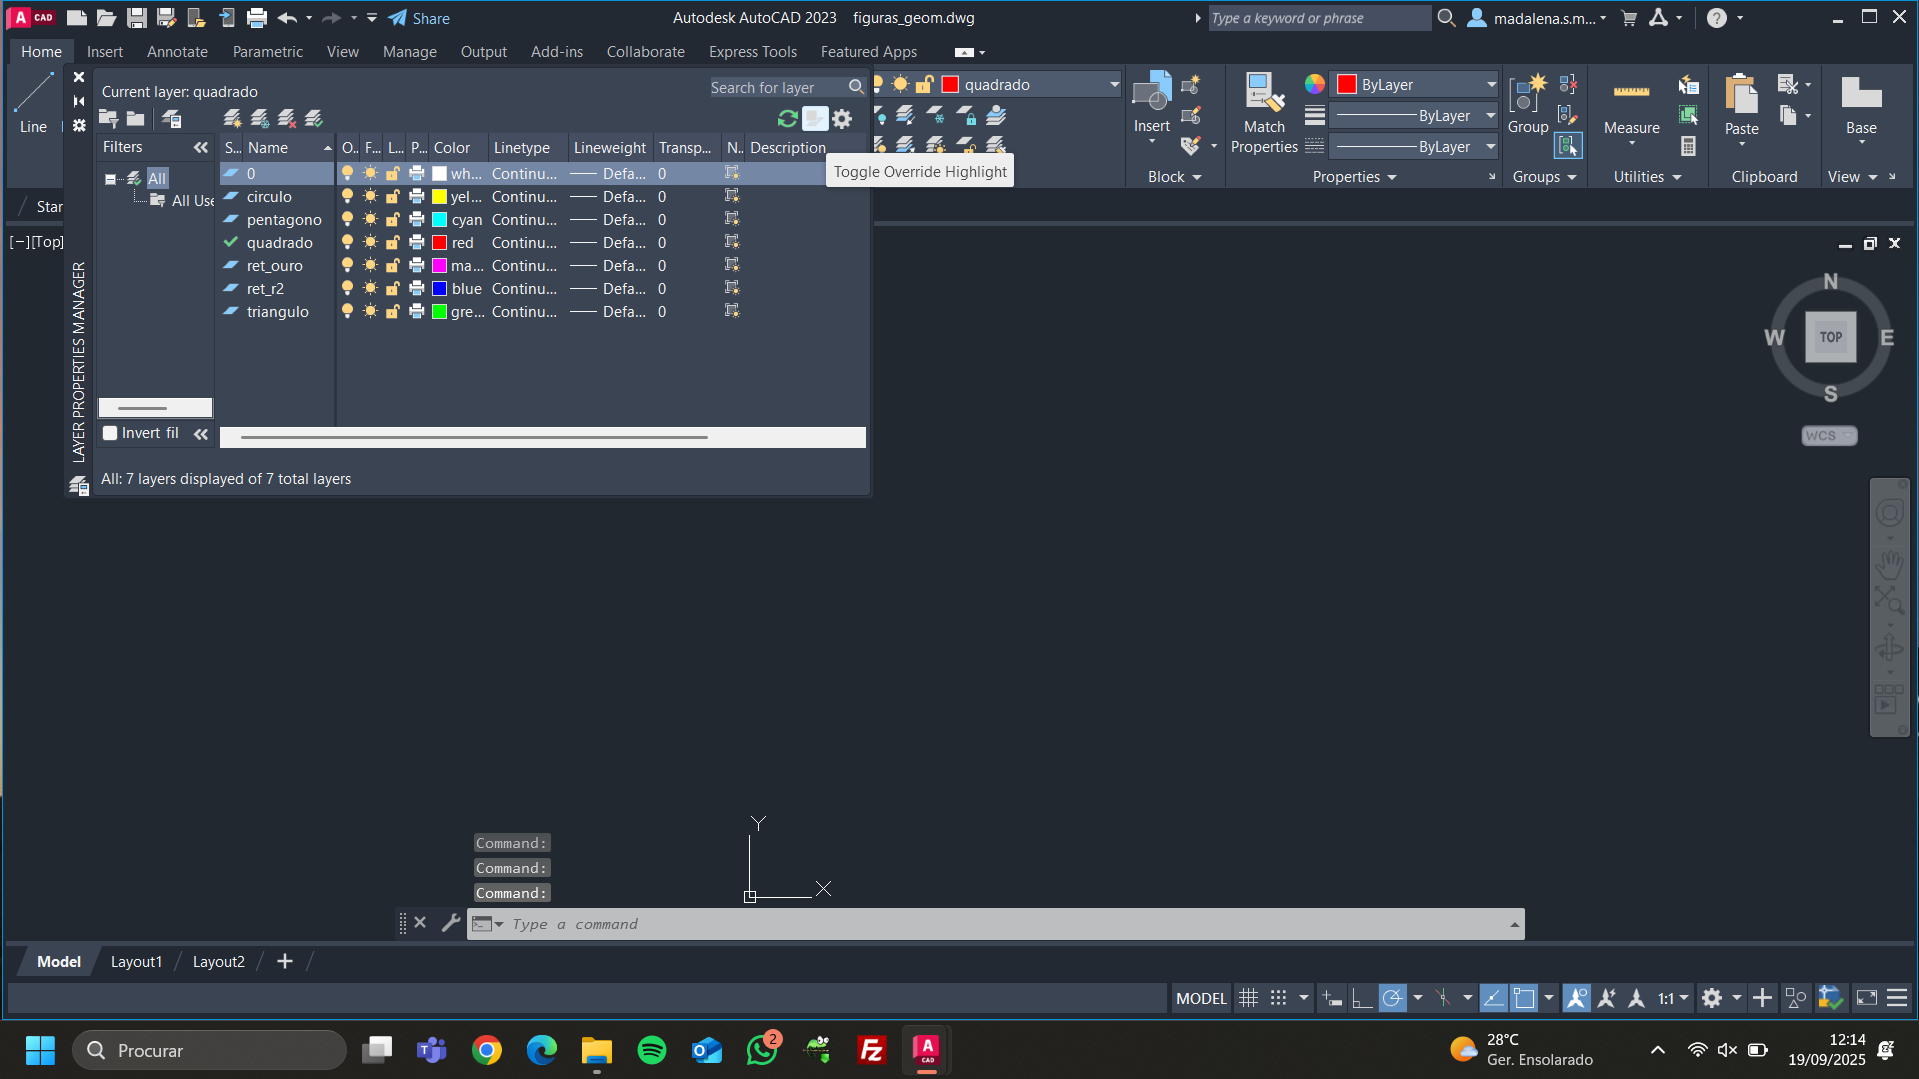
Task: Click the Delete Layer icon
Action: [x=287, y=119]
